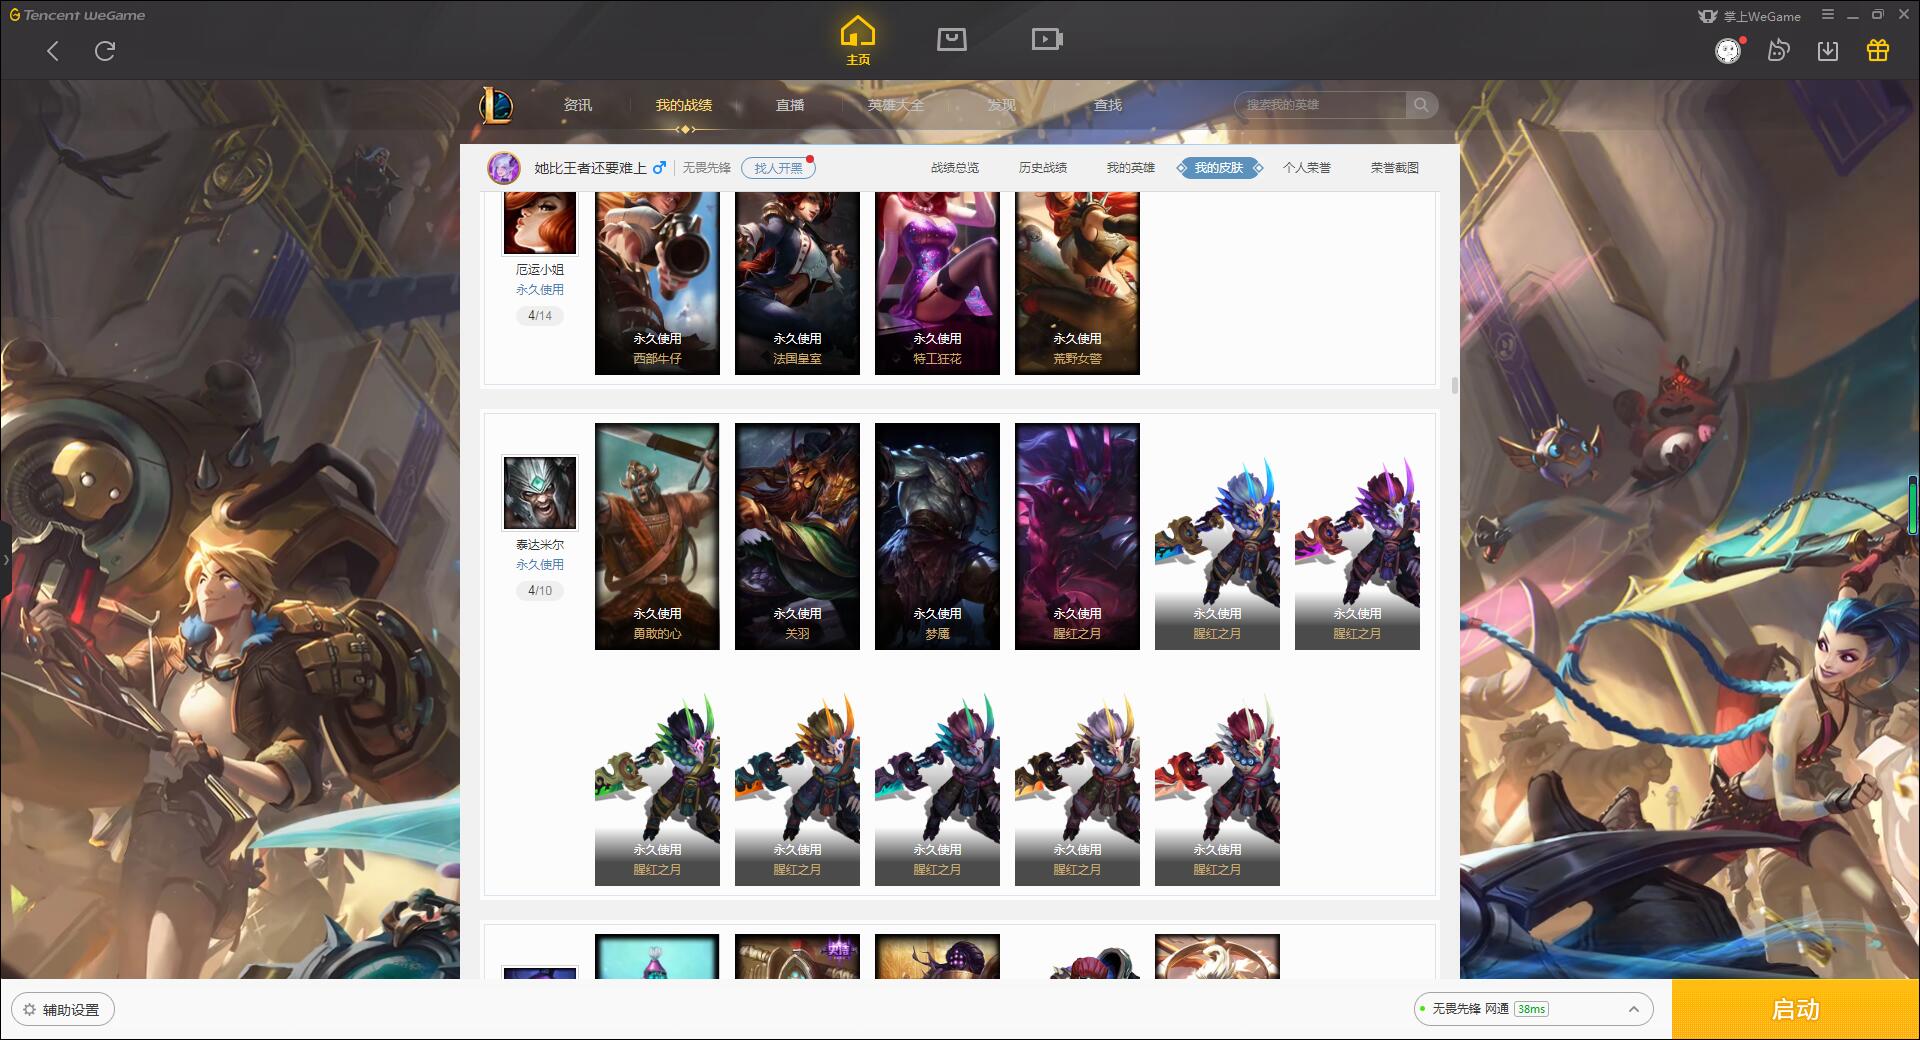Viewport: 1920px width, 1040px height.
Task: Open the 主页 home icon
Action: [857, 41]
